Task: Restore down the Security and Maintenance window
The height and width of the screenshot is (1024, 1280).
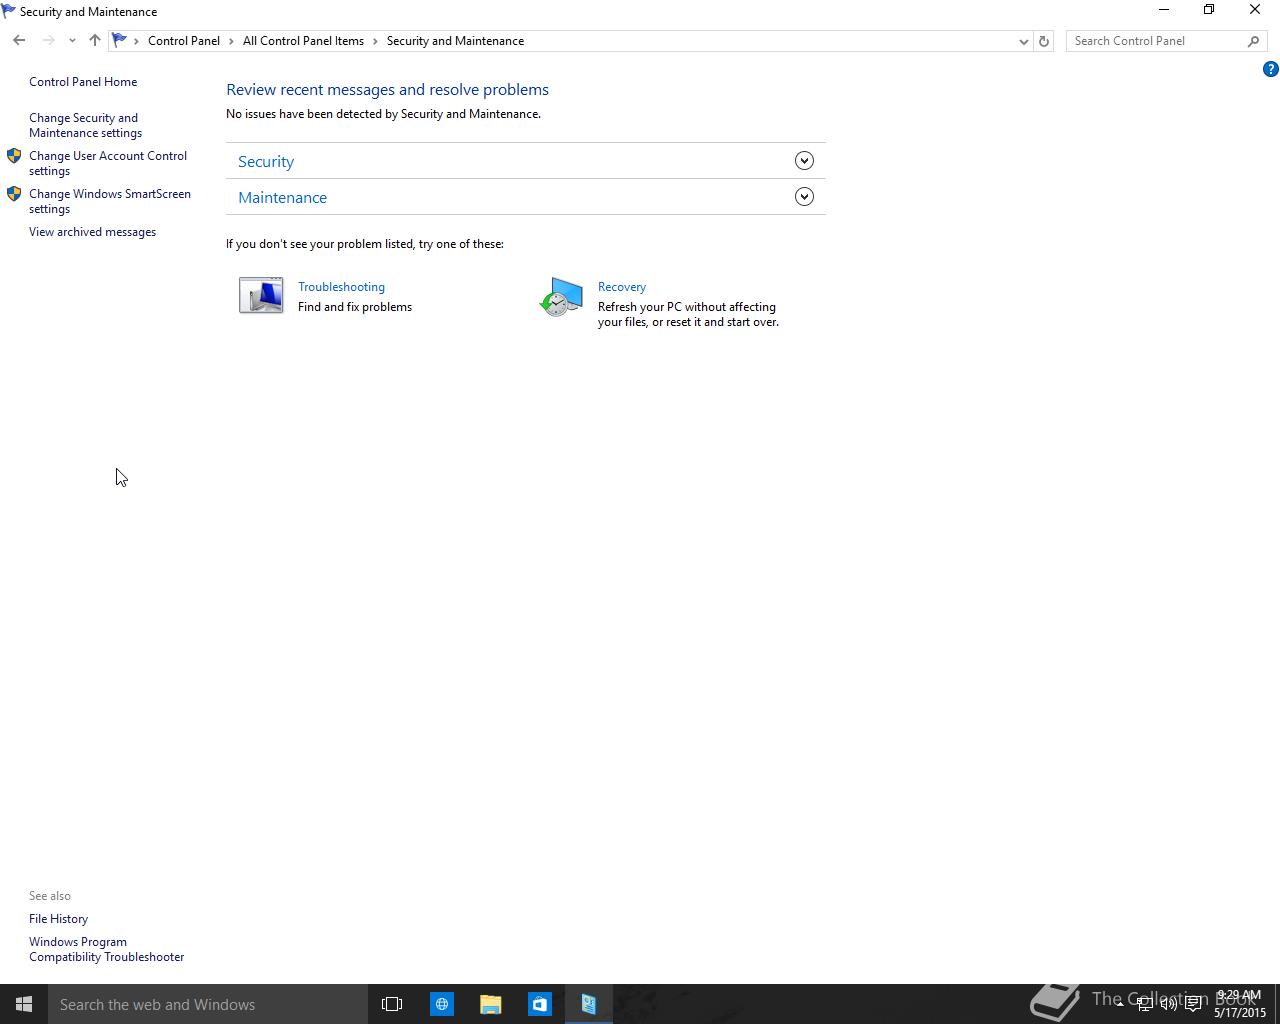Action: click(1209, 10)
